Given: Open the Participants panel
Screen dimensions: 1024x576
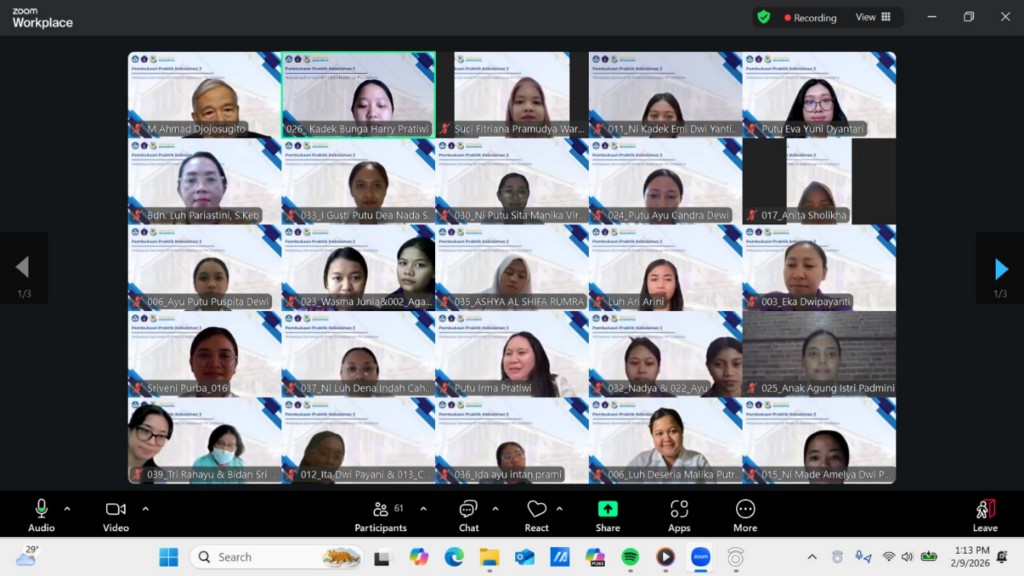Looking at the screenshot, I should pos(380,514).
